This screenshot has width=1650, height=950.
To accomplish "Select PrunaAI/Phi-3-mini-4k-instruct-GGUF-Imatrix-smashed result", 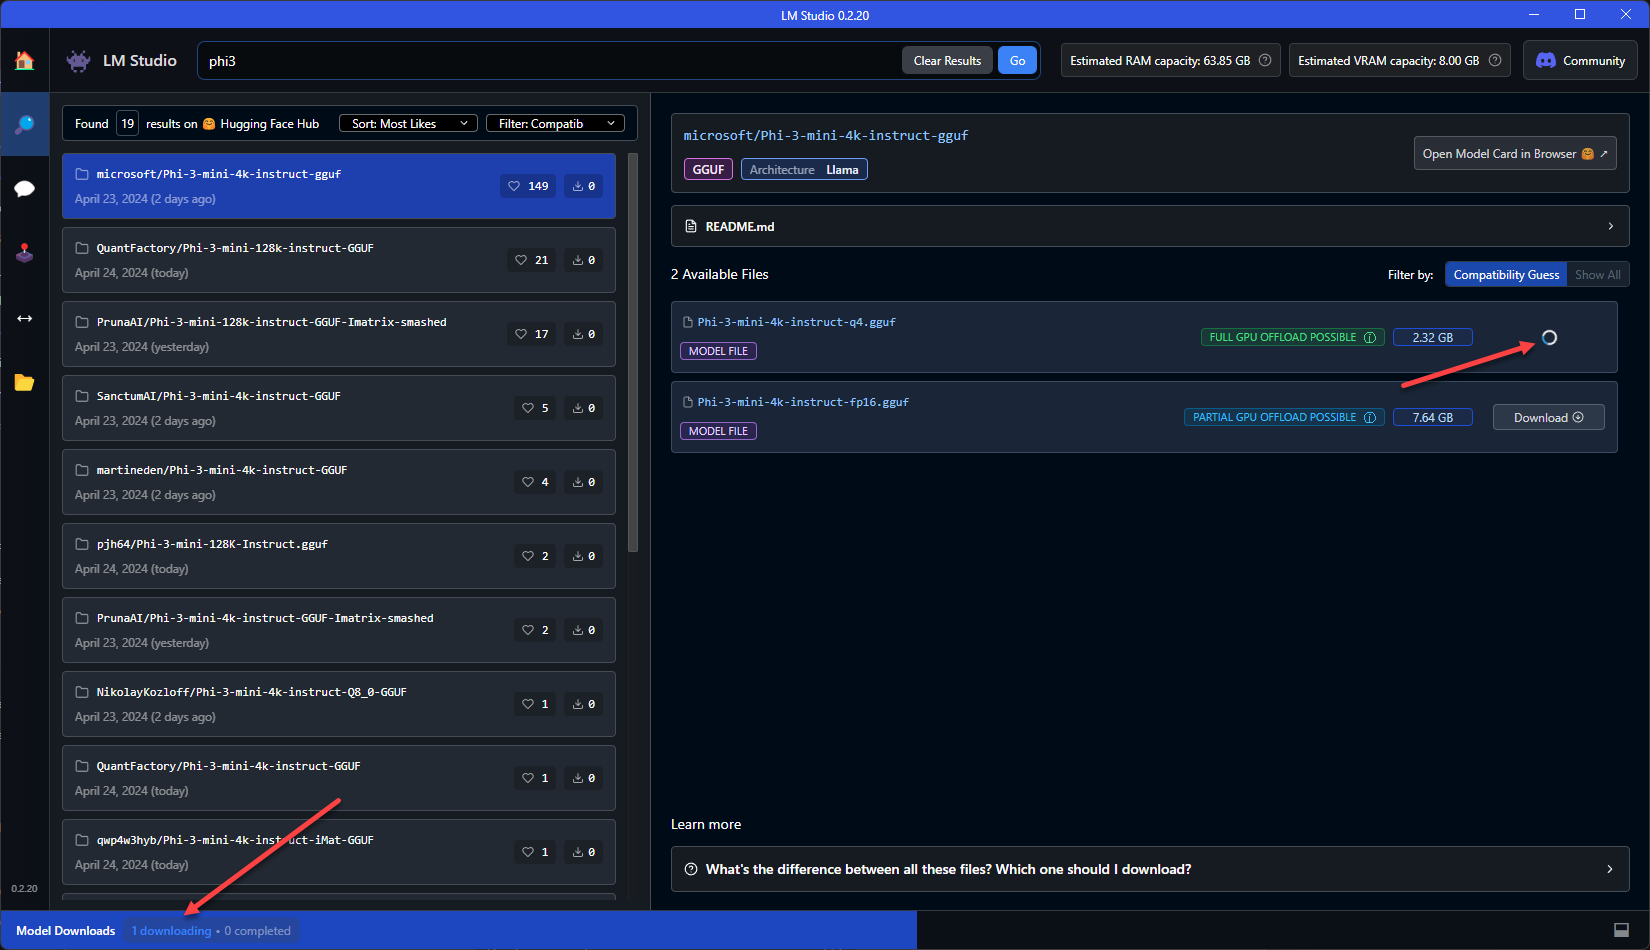I will pos(339,630).
